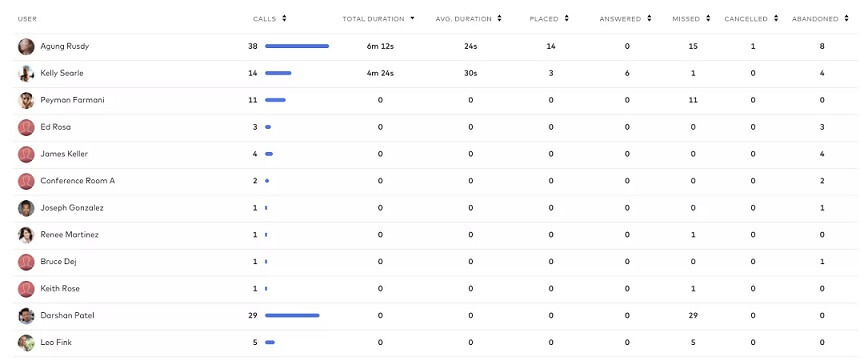
Task: Click Agung Rusdy's calls bar
Action: (x=297, y=46)
